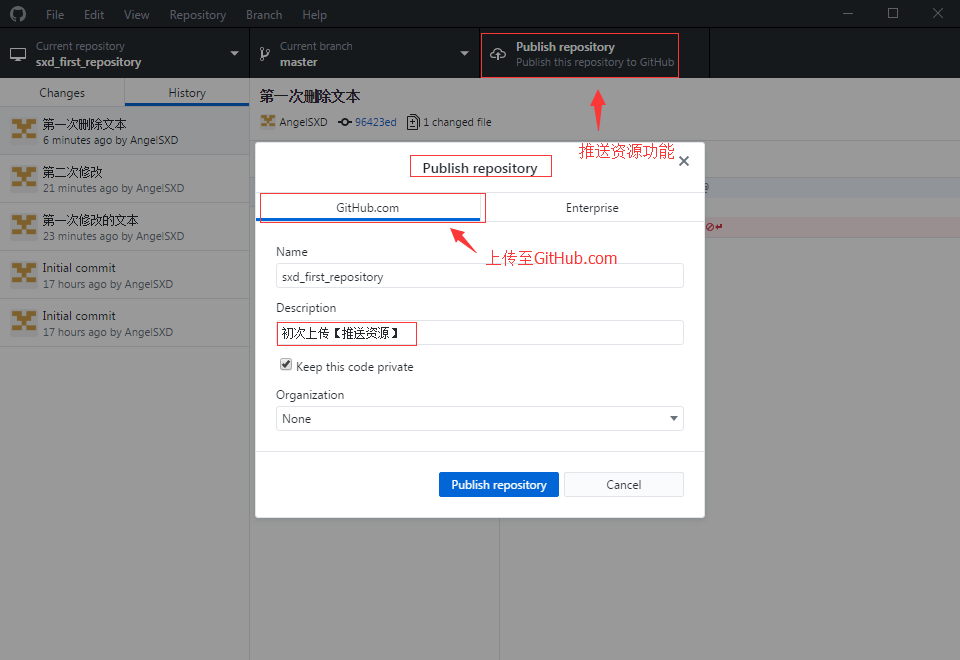Open the View menu
Screen dimensions: 960x660
point(137,15)
